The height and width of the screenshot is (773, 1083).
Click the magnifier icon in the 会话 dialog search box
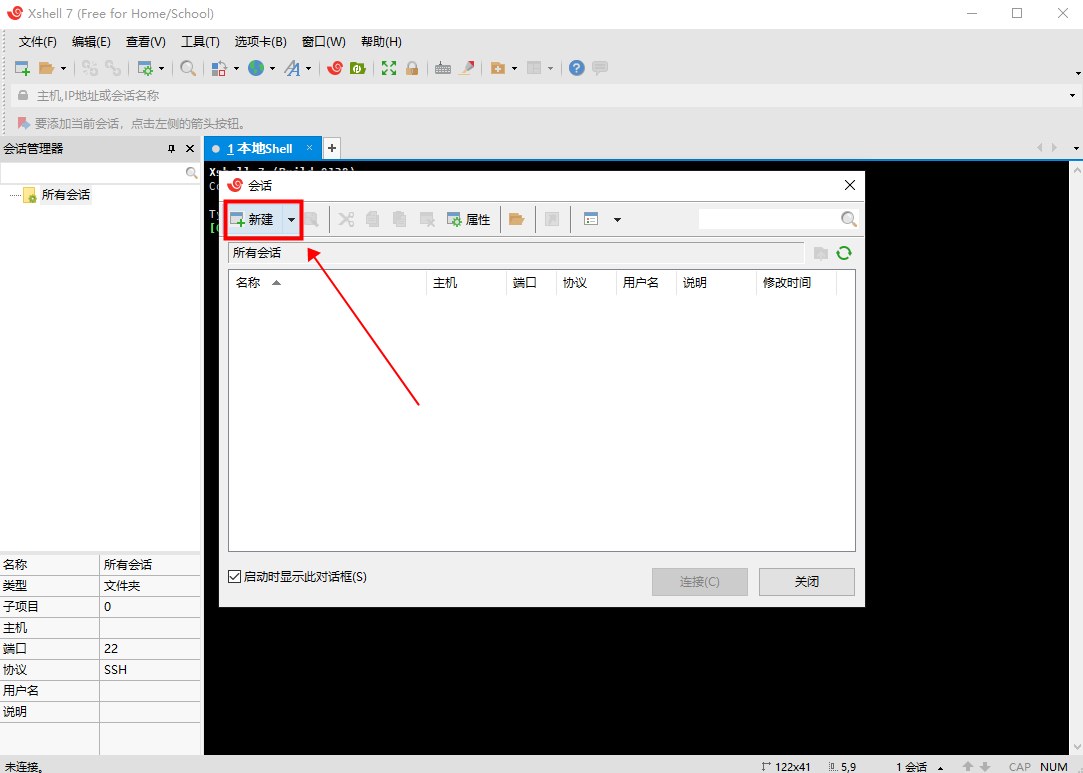click(x=849, y=219)
